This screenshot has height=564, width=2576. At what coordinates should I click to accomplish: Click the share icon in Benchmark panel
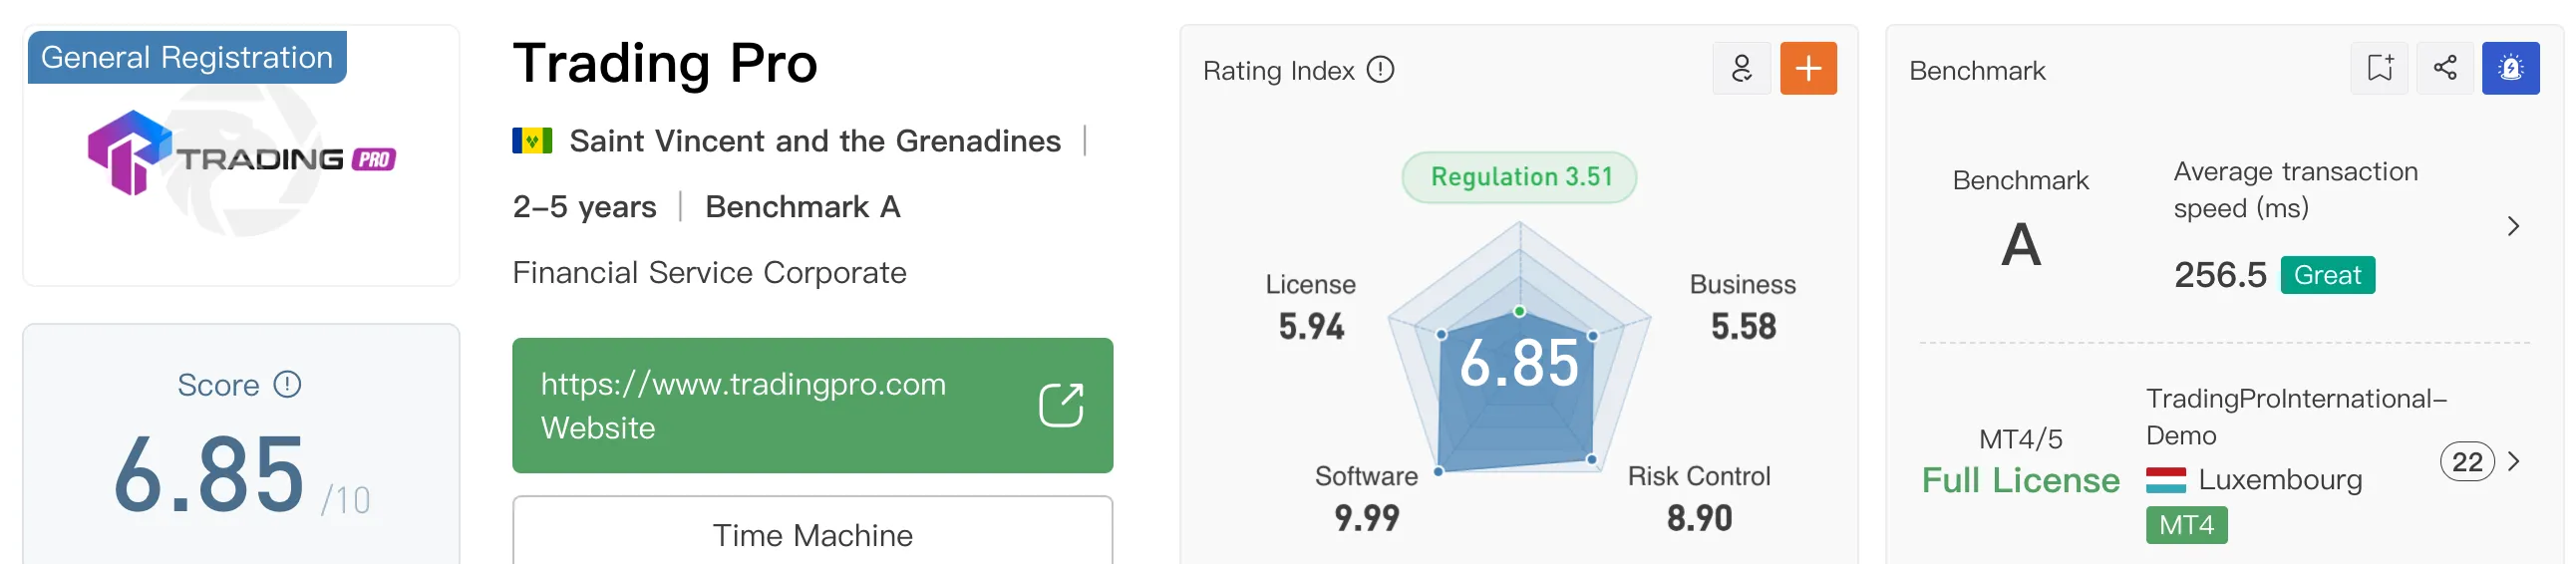click(2445, 68)
